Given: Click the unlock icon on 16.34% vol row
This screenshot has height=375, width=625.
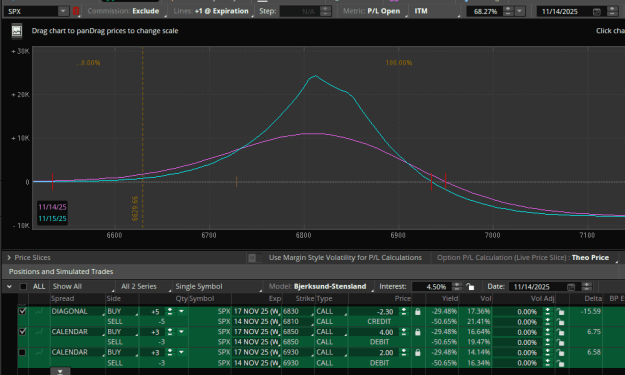Looking at the screenshot, I should tap(561, 363).
